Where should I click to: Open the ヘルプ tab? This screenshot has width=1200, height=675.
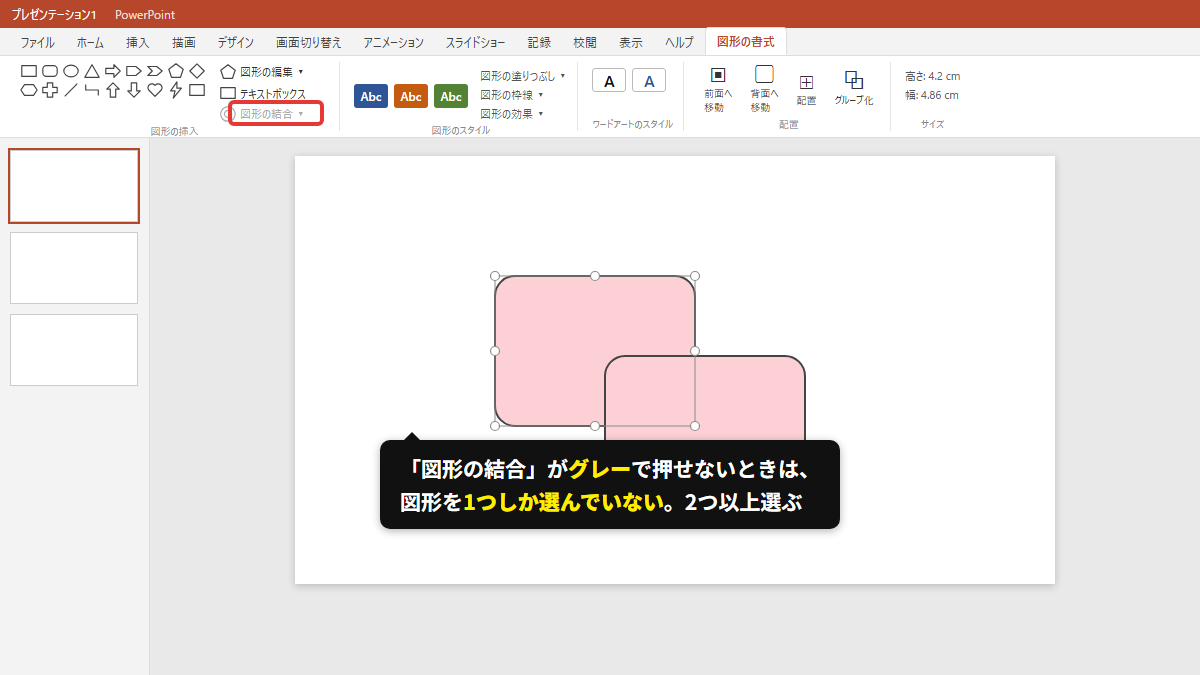point(679,42)
